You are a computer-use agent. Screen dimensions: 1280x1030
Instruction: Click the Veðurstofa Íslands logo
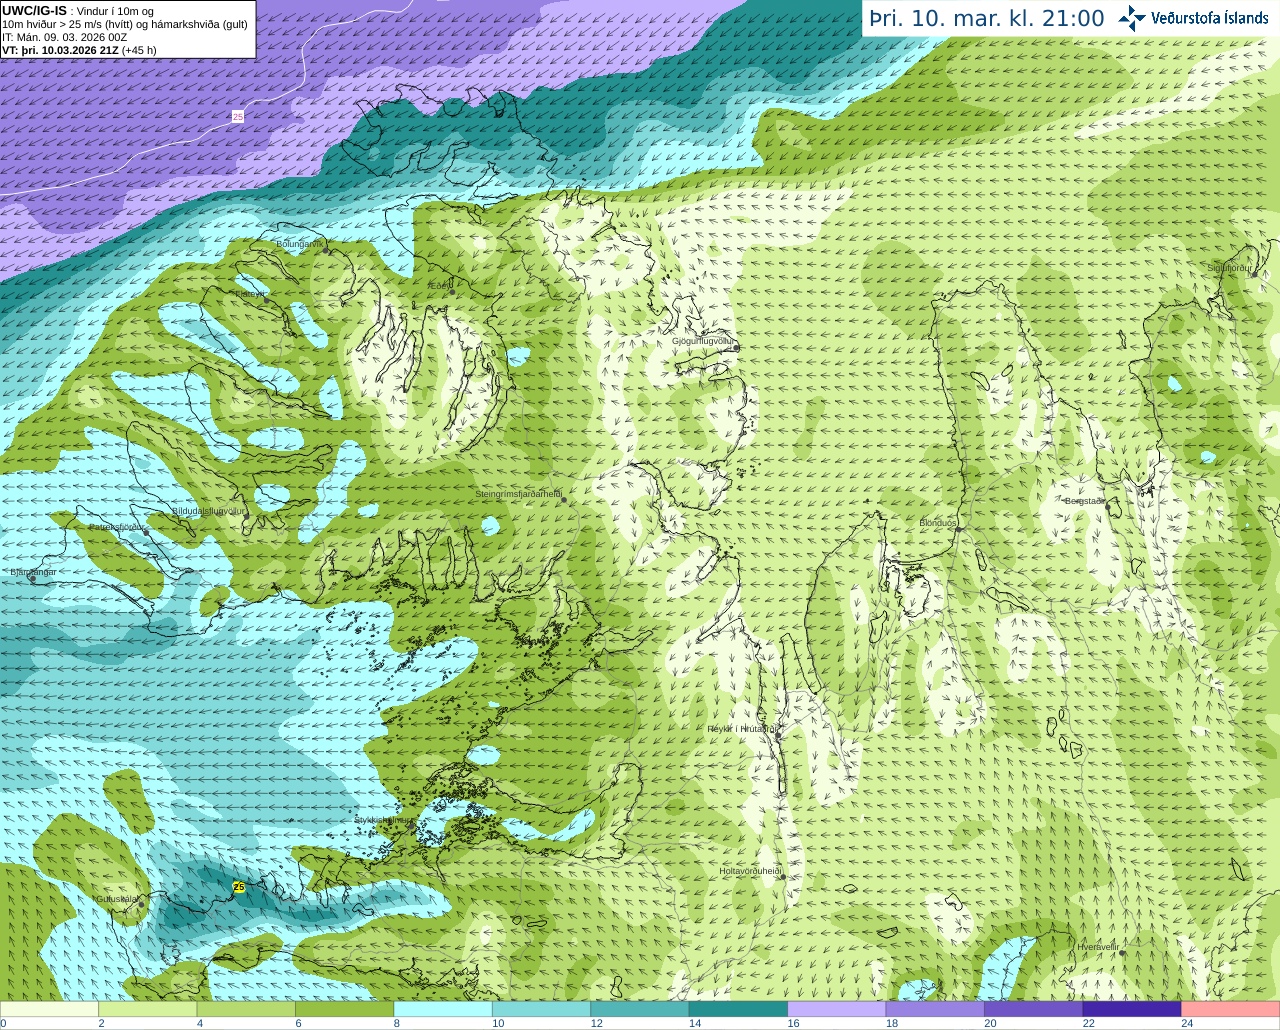coord(1193,18)
